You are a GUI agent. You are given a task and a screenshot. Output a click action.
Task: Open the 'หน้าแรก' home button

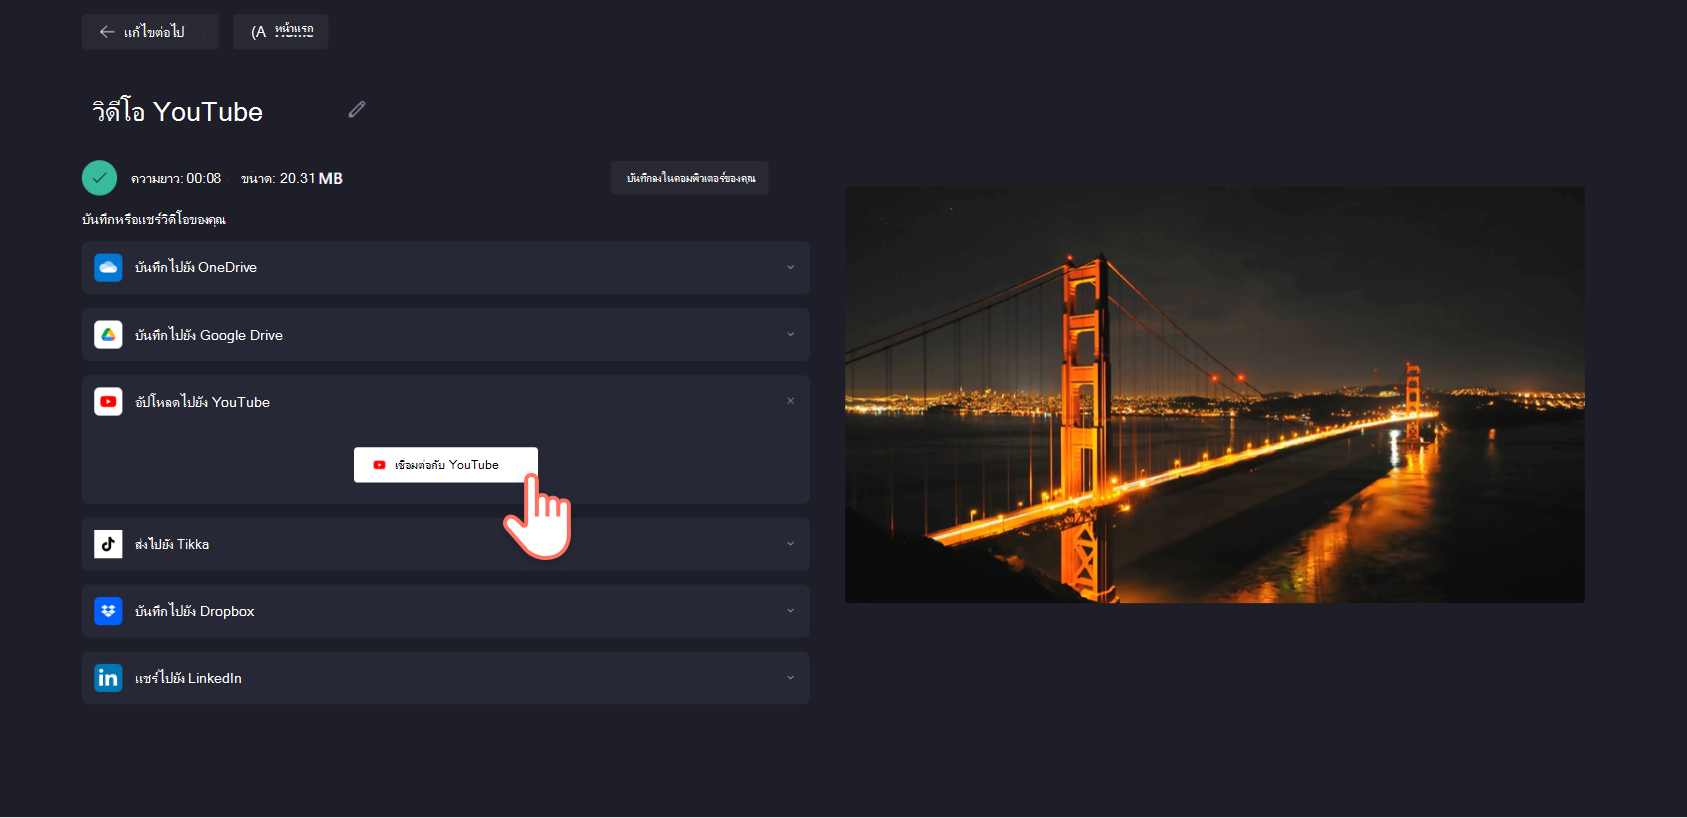[x=281, y=32]
